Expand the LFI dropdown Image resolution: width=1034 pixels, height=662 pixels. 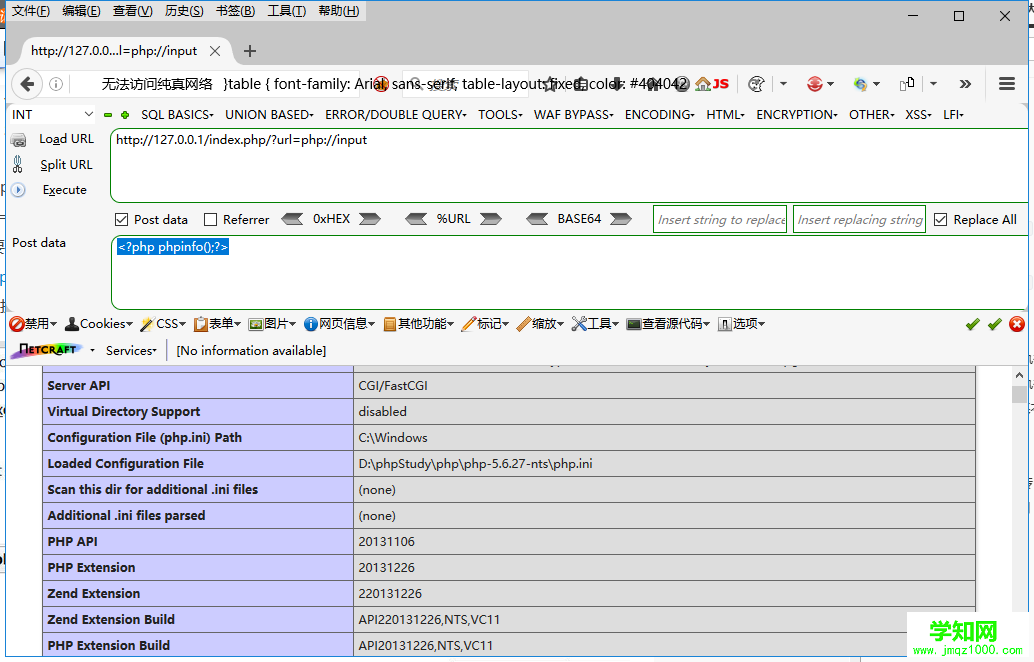[953, 115]
